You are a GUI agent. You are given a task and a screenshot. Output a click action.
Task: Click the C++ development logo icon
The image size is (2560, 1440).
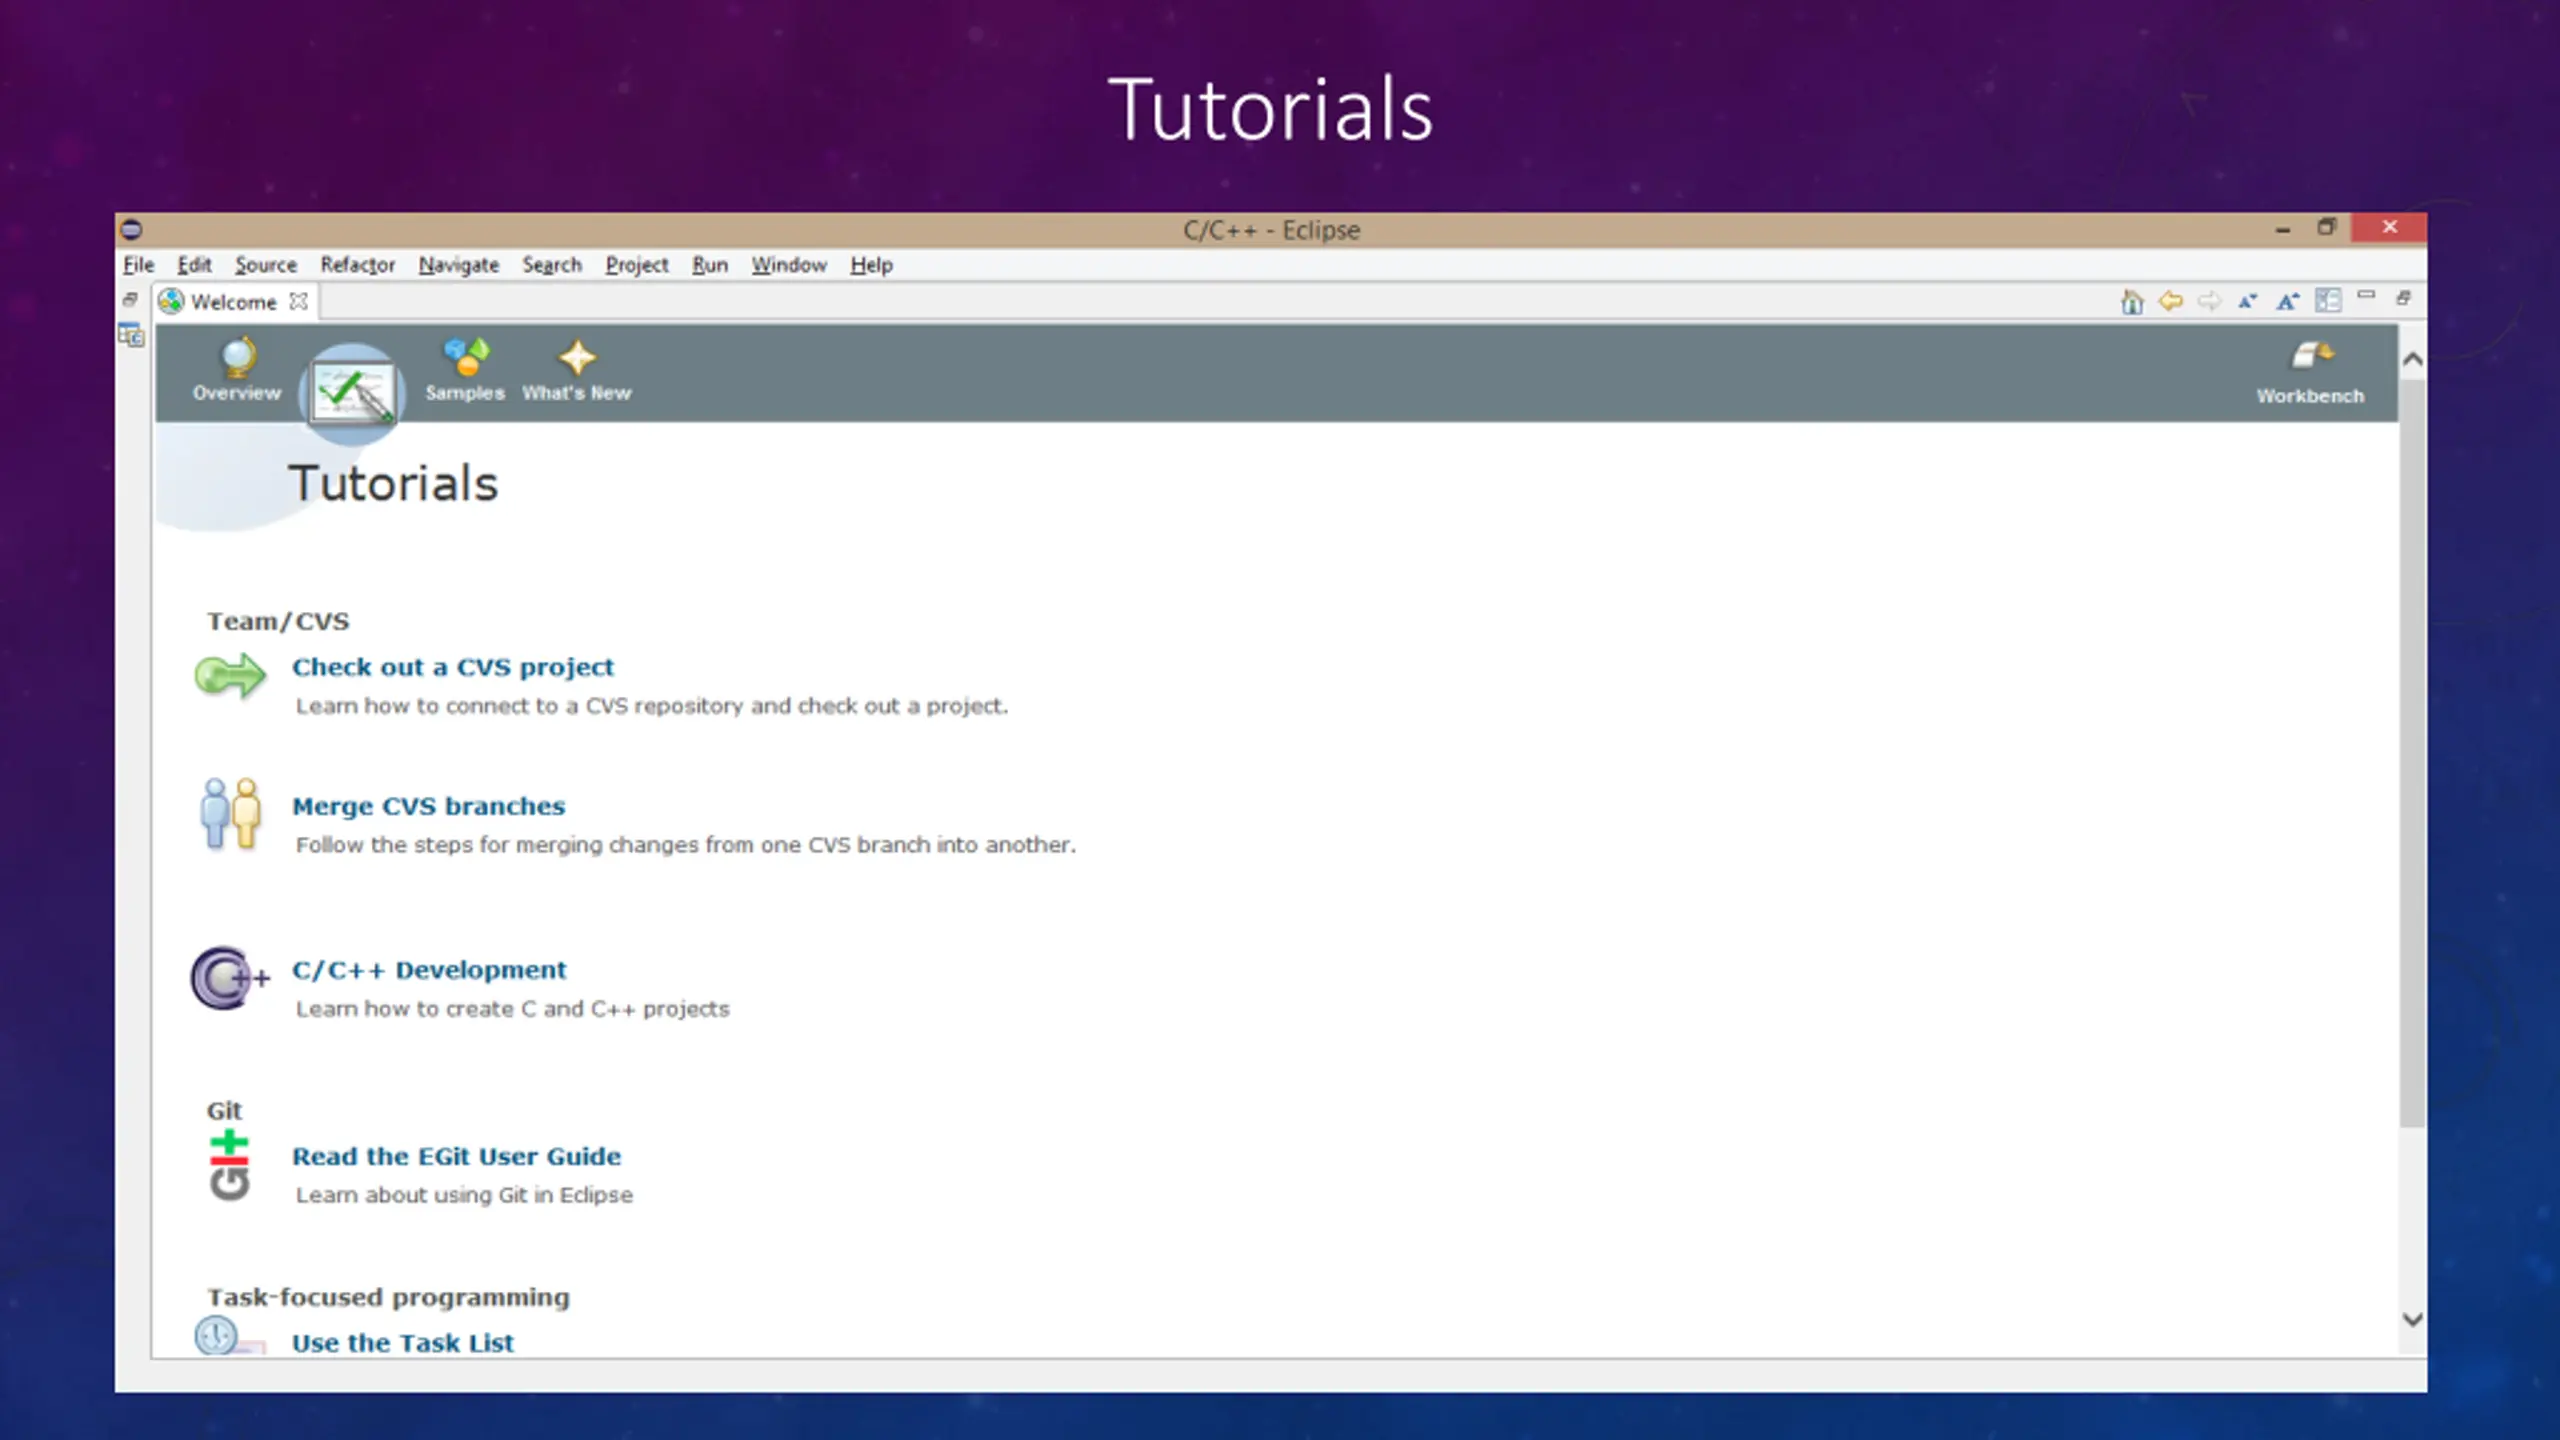(230, 977)
